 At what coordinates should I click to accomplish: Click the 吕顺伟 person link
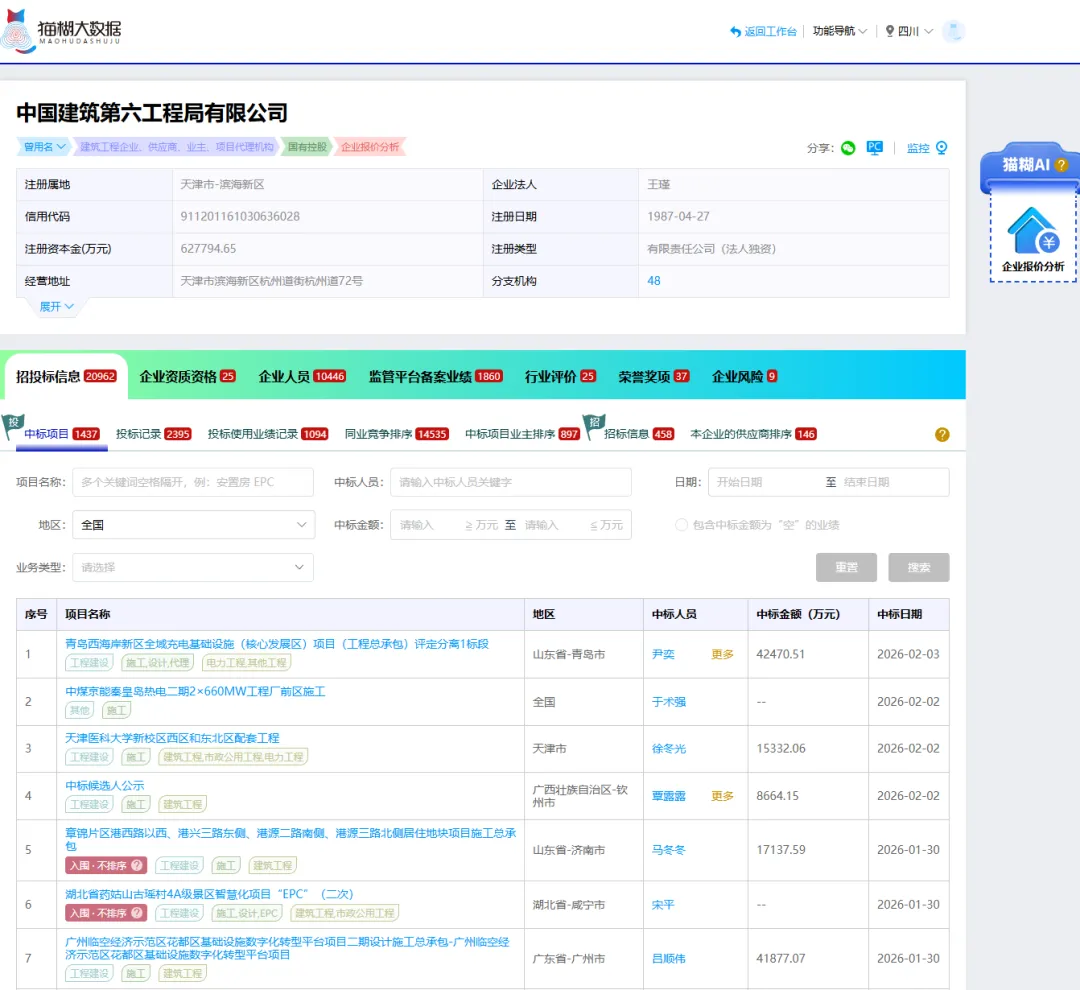click(x=669, y=959)
